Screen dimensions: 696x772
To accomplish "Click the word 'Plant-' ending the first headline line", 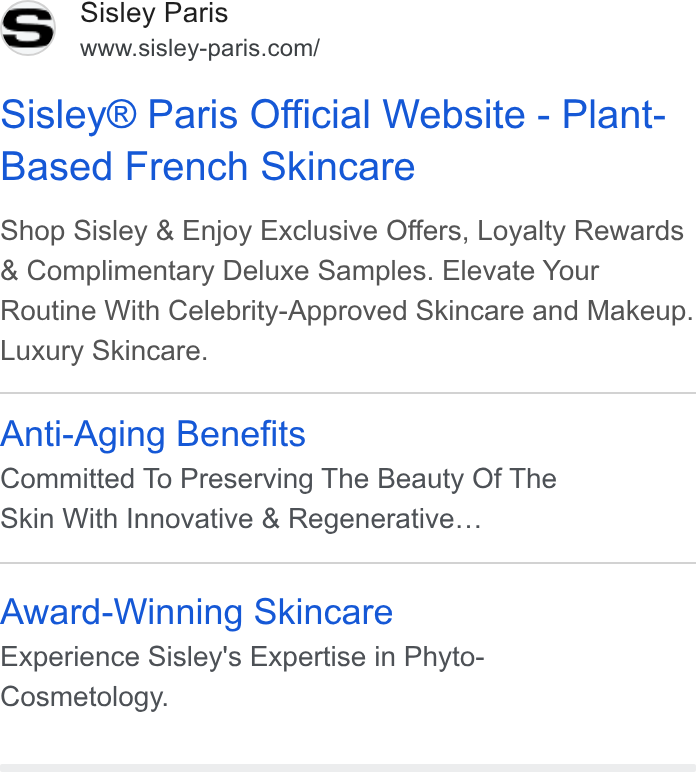I will point(614,114).
